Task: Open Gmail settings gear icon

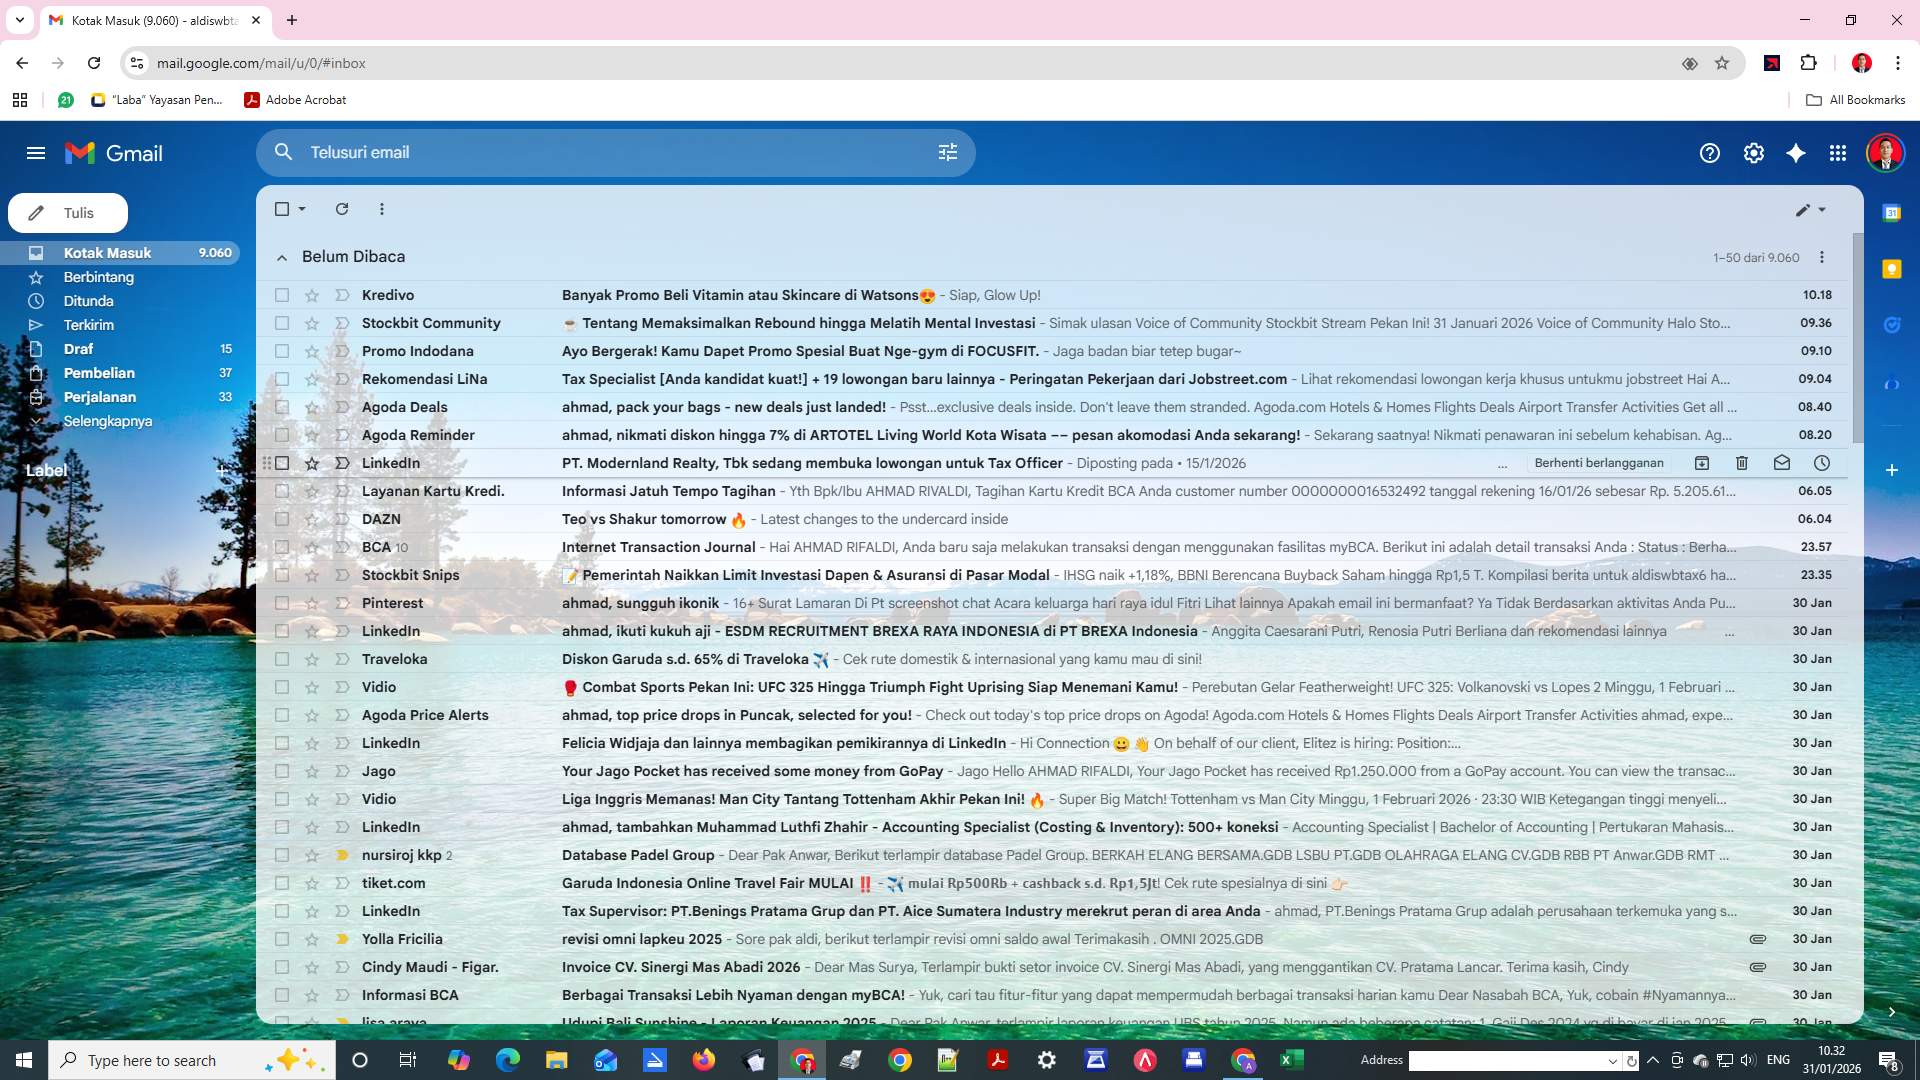Action: (x=1753, y=153)
